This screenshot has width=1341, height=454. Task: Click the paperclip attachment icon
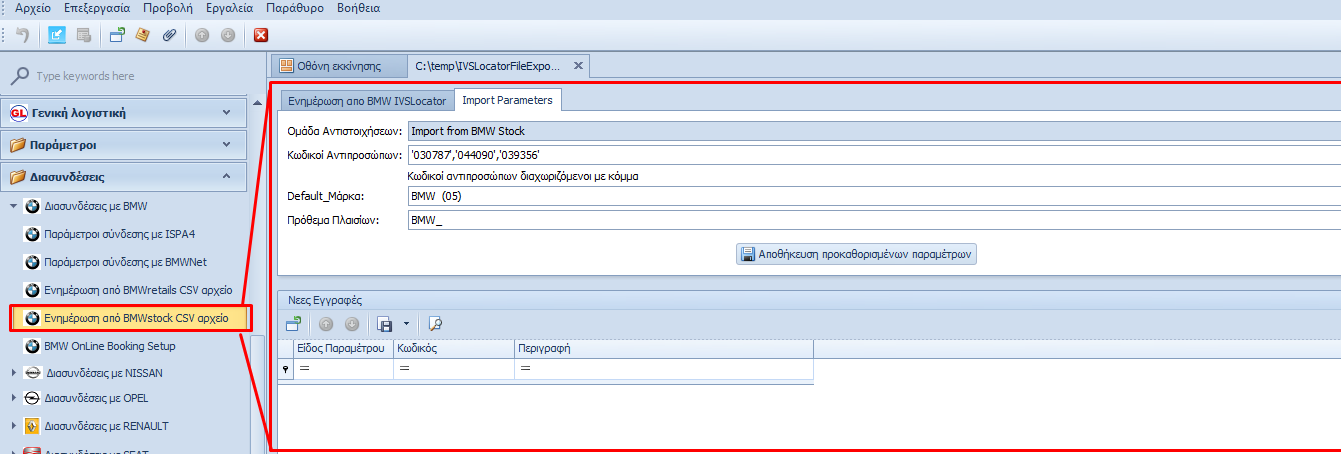[169, 35]
